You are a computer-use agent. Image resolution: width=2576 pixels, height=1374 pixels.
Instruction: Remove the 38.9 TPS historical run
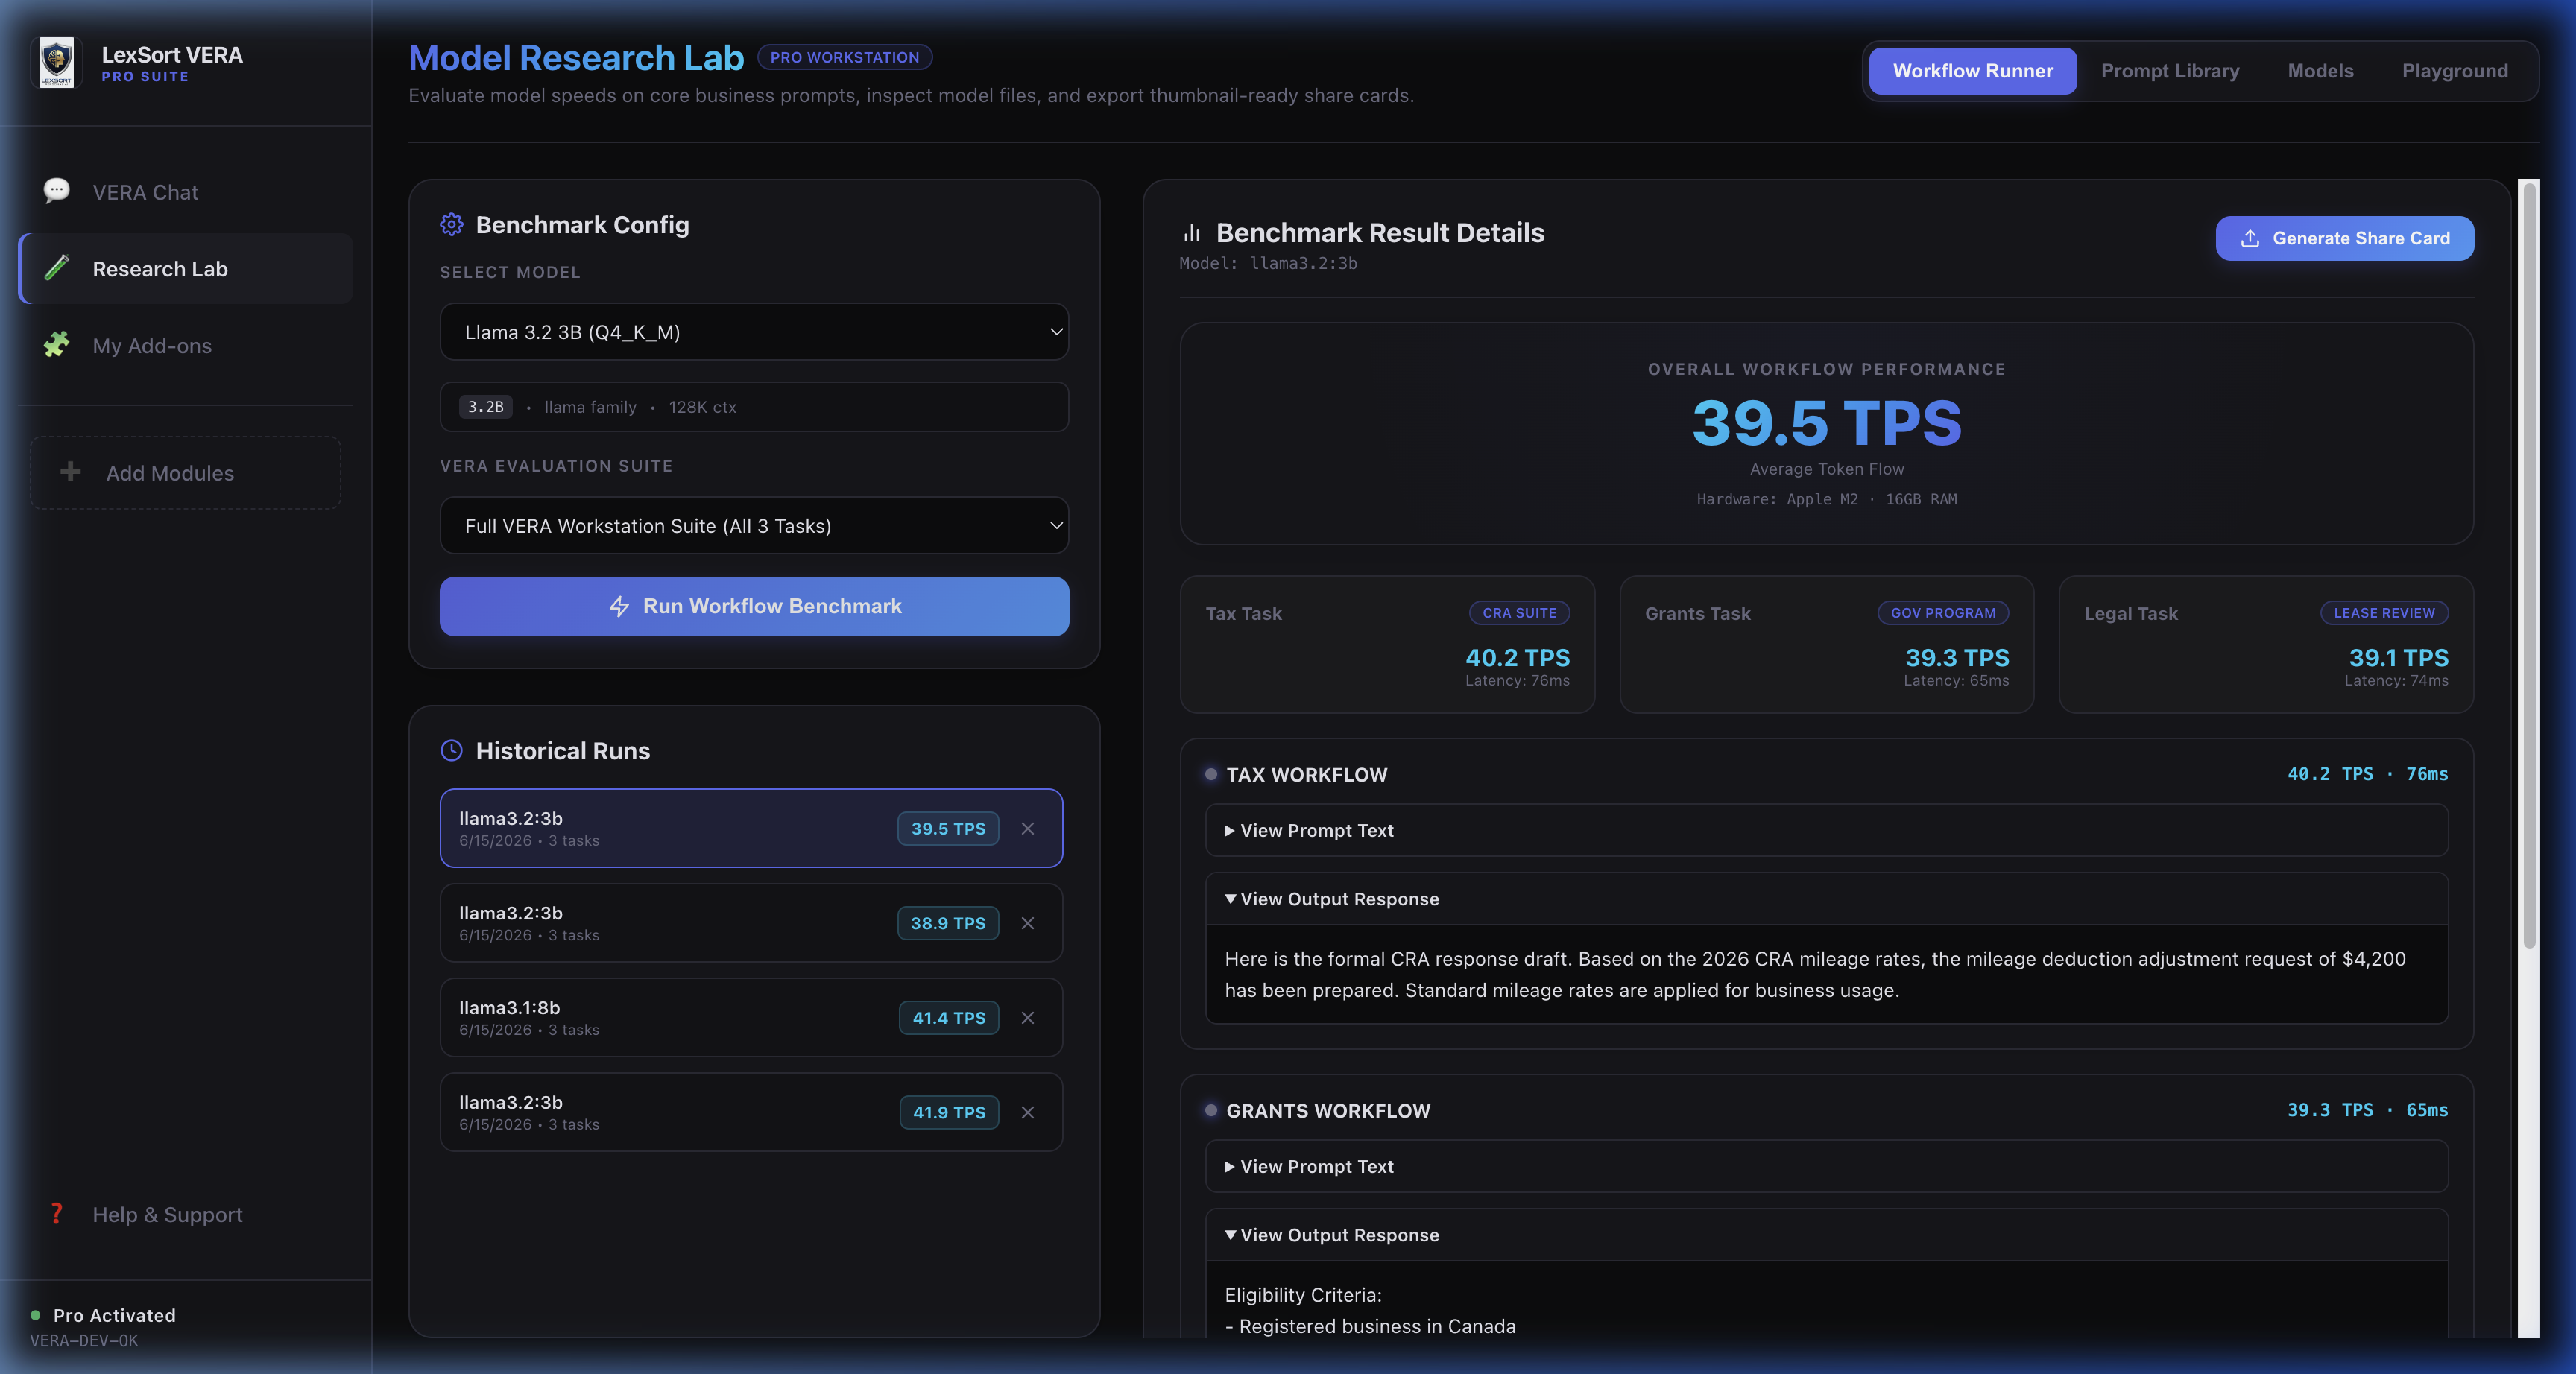click(x=1028, y=923)
